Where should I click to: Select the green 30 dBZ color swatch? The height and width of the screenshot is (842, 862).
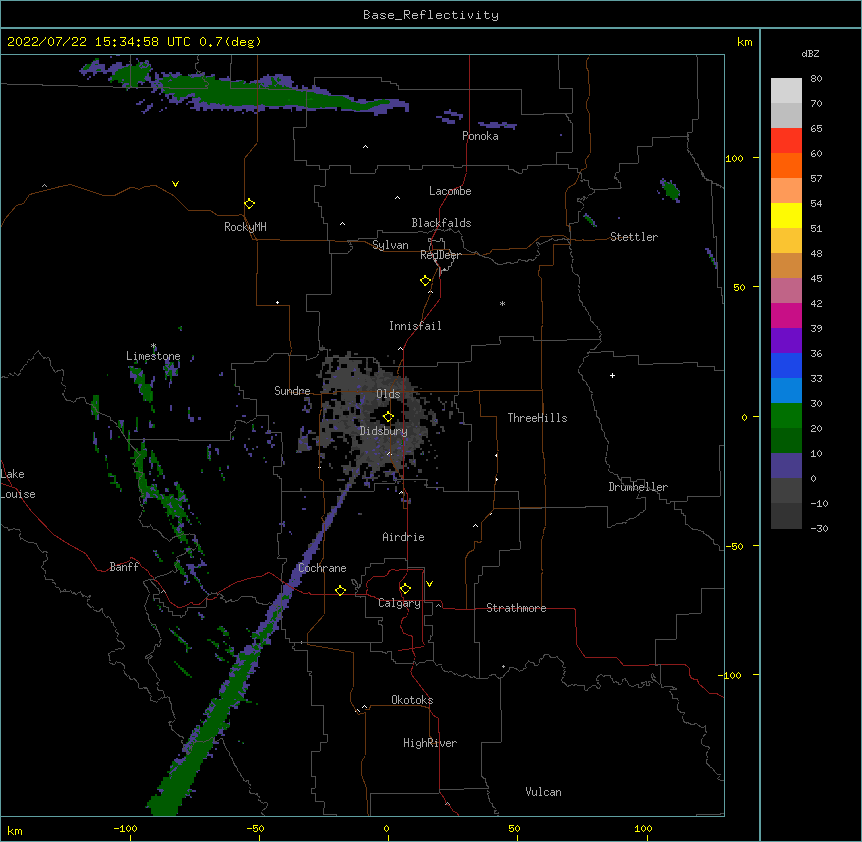click(786, 416)
